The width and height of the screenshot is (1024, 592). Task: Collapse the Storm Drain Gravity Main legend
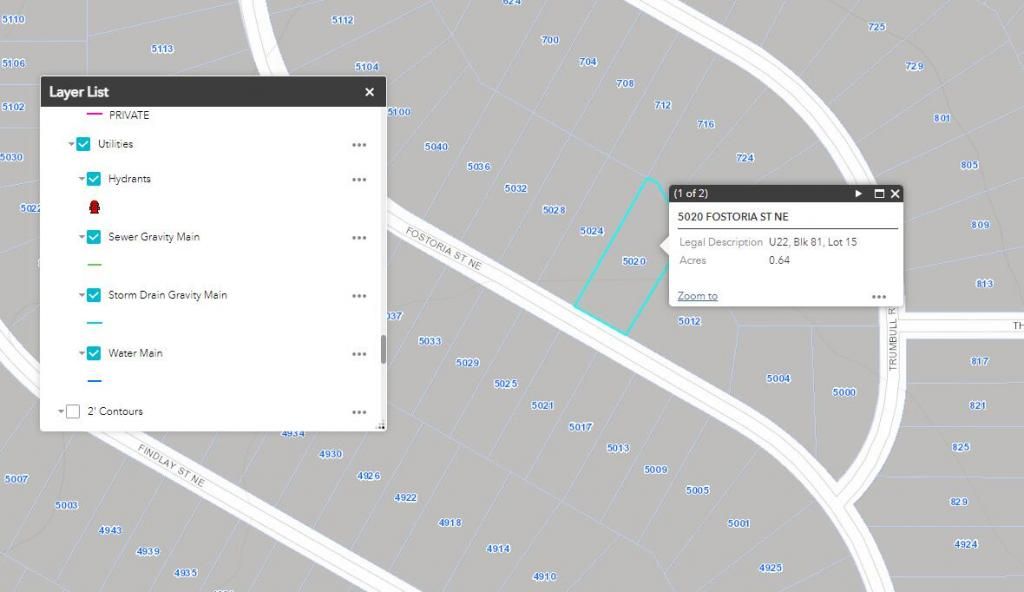(82, 296)
